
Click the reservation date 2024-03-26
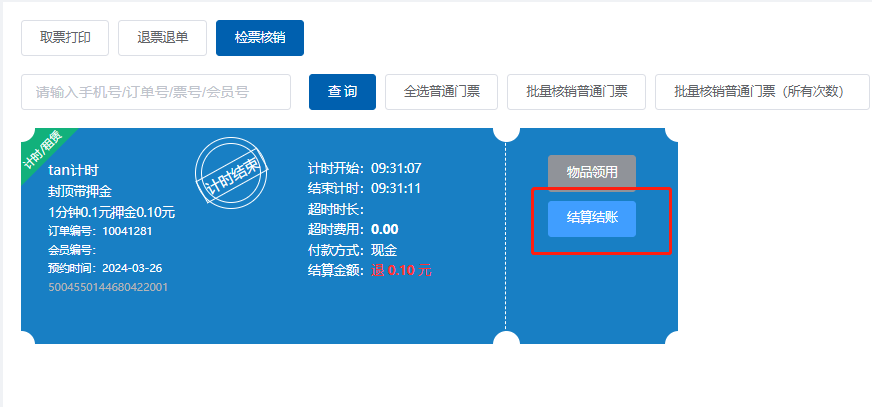pyautogui.click(x=132, y=268)
